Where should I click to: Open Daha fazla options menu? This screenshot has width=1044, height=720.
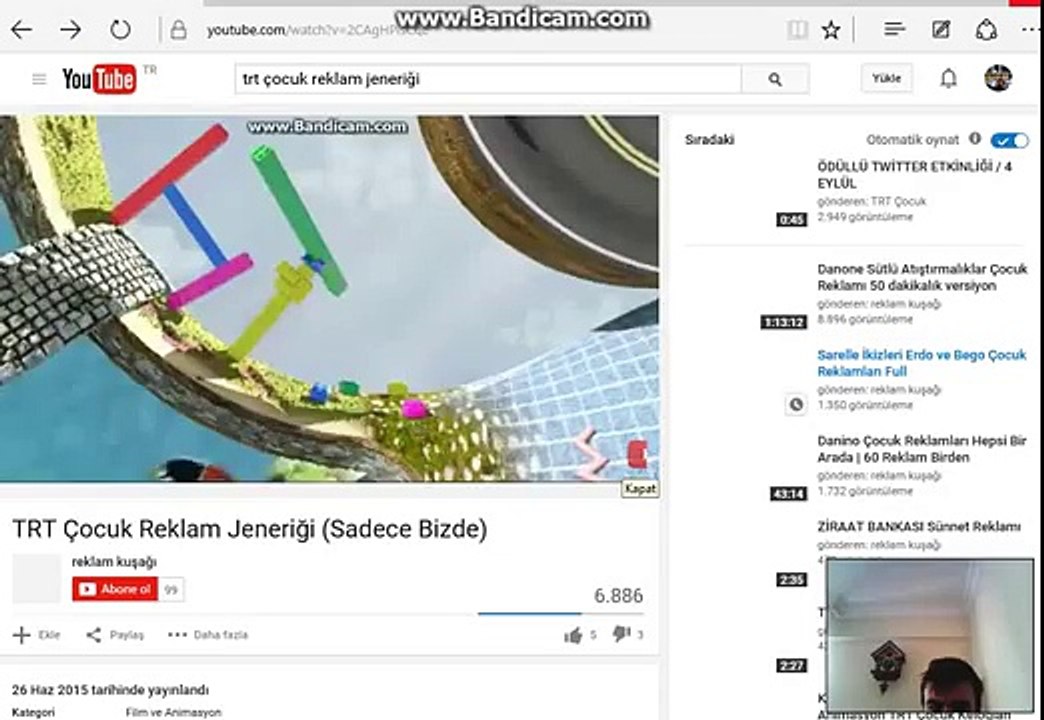[x=208, y=635]
